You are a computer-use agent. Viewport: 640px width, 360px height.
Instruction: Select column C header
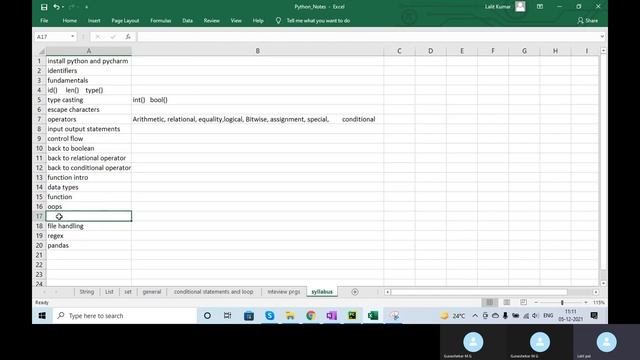(399, 51)
